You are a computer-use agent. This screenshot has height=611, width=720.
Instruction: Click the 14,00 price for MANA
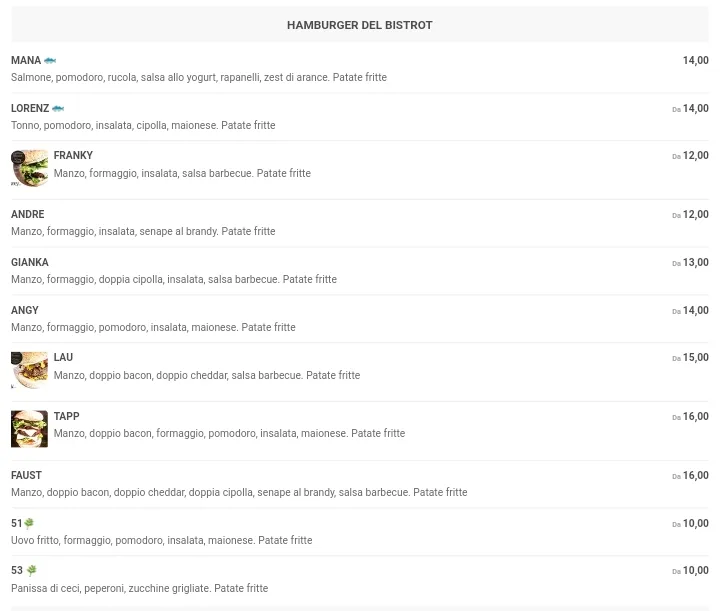point(695,61)
